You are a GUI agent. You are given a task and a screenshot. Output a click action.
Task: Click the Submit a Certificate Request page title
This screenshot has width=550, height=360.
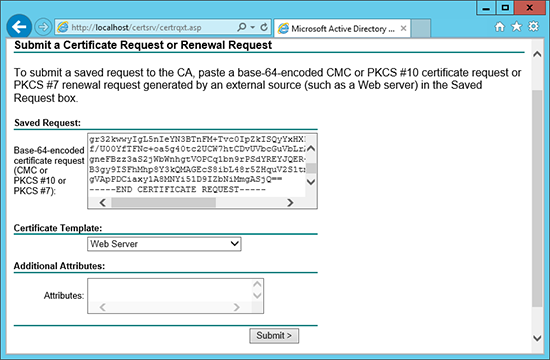pyautogui.click(x=143, y=45)
